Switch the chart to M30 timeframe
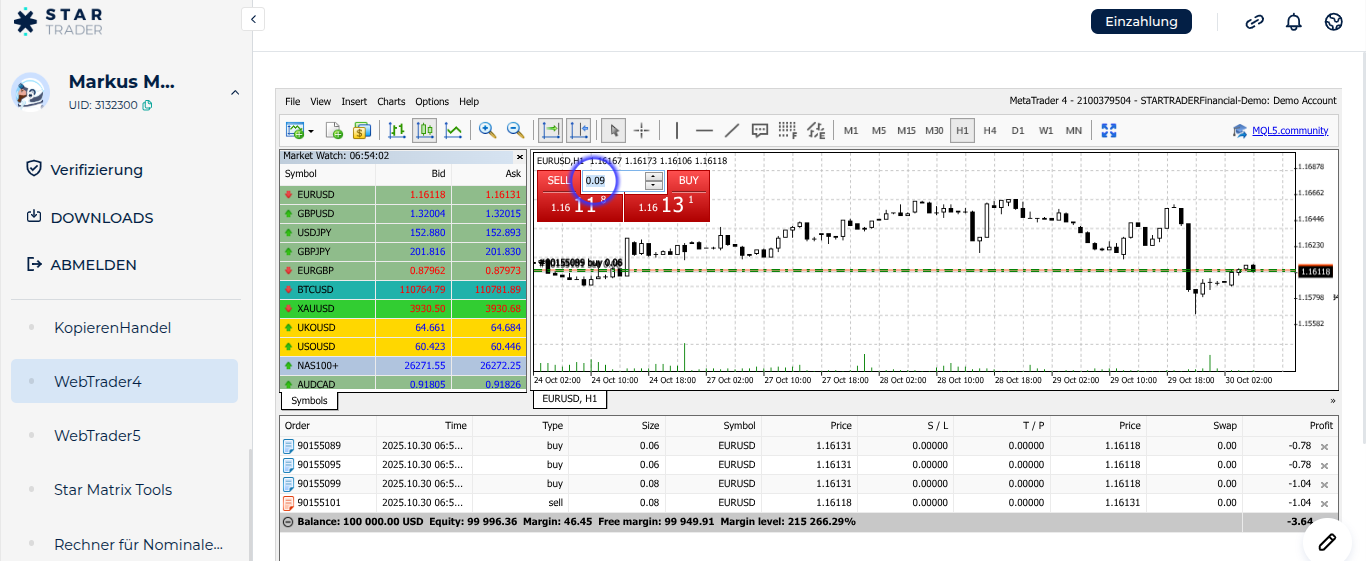The width and height of the screenshot is (1366, 561). (x=934, y=130)
